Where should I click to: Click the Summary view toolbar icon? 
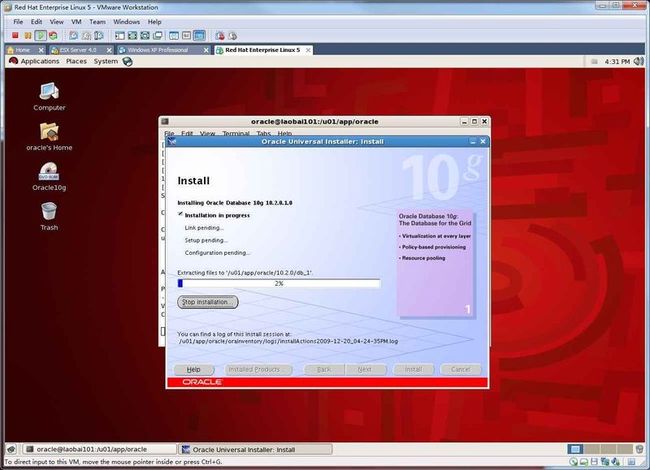coord(174,36)
